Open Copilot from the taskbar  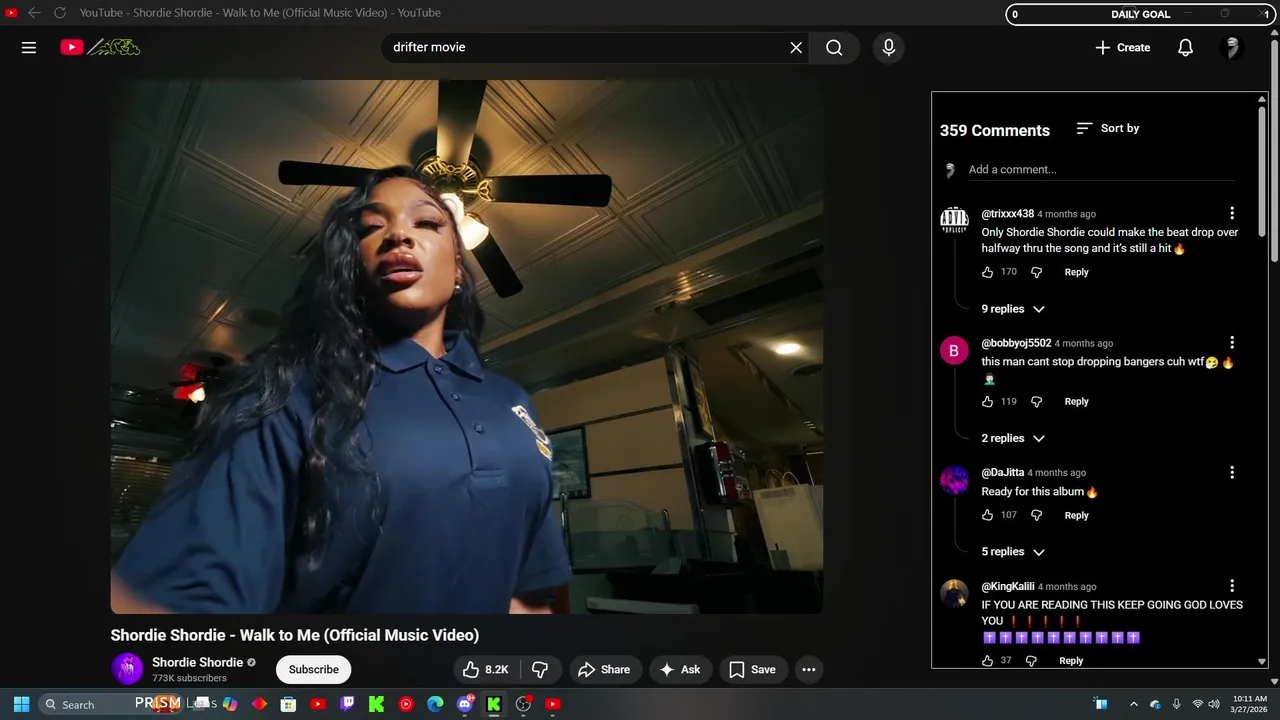click(x=230, y=704)
